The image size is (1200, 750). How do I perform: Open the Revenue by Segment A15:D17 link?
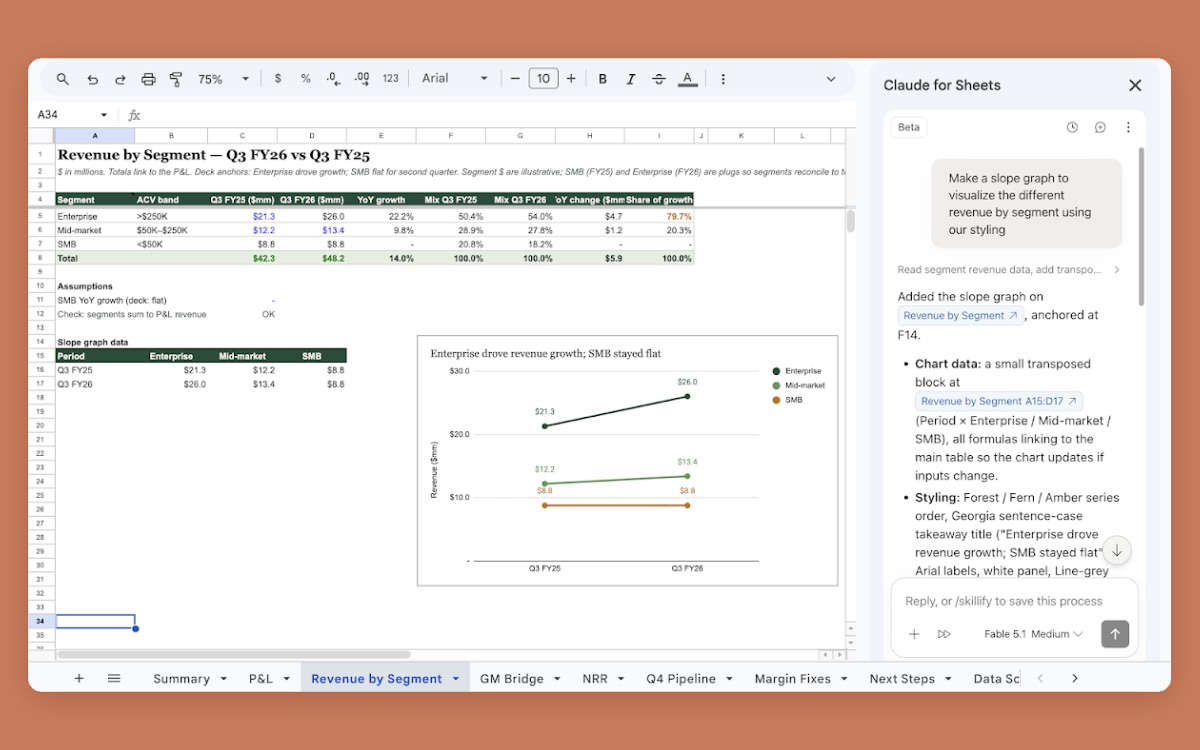pos(999,401)
